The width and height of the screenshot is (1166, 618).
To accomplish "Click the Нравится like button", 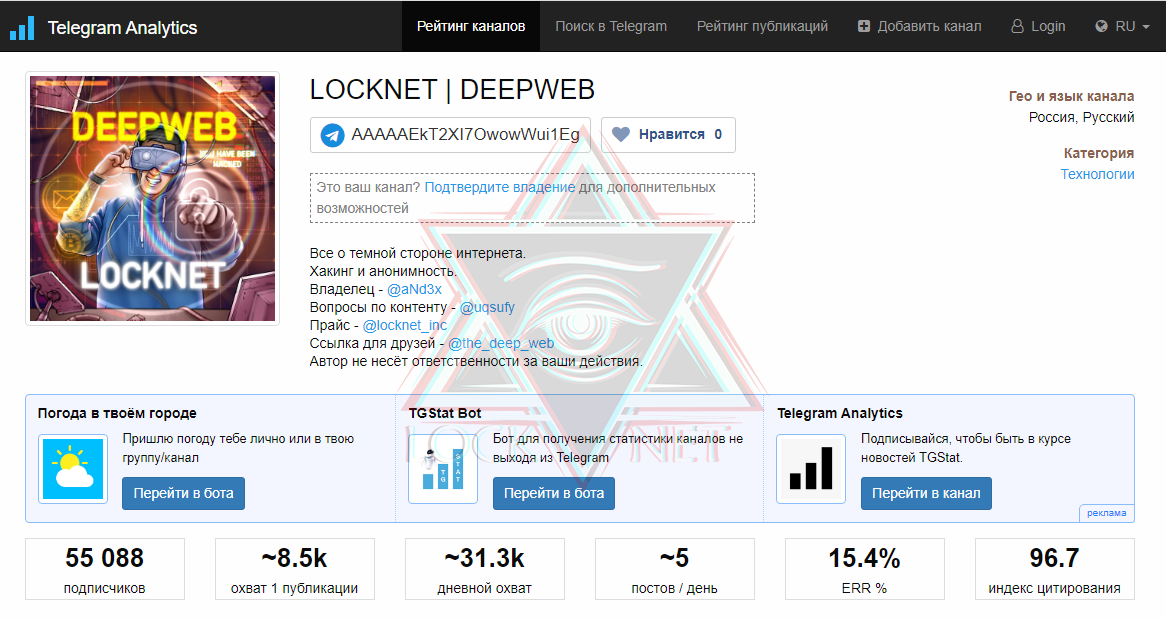I will (668, 135).
